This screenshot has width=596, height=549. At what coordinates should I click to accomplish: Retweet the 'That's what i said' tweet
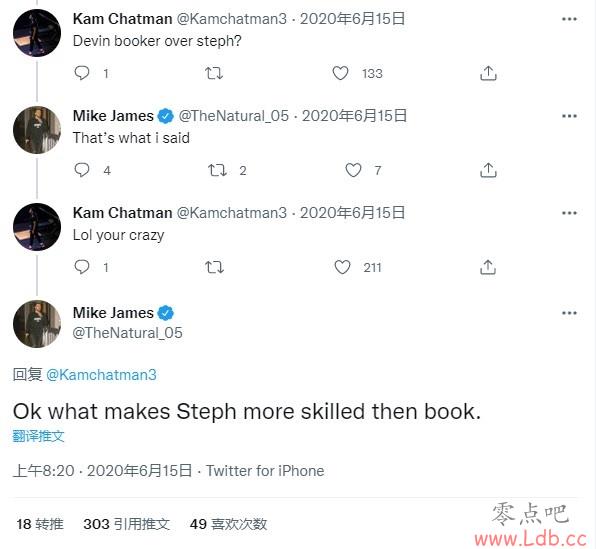(217, 170)
